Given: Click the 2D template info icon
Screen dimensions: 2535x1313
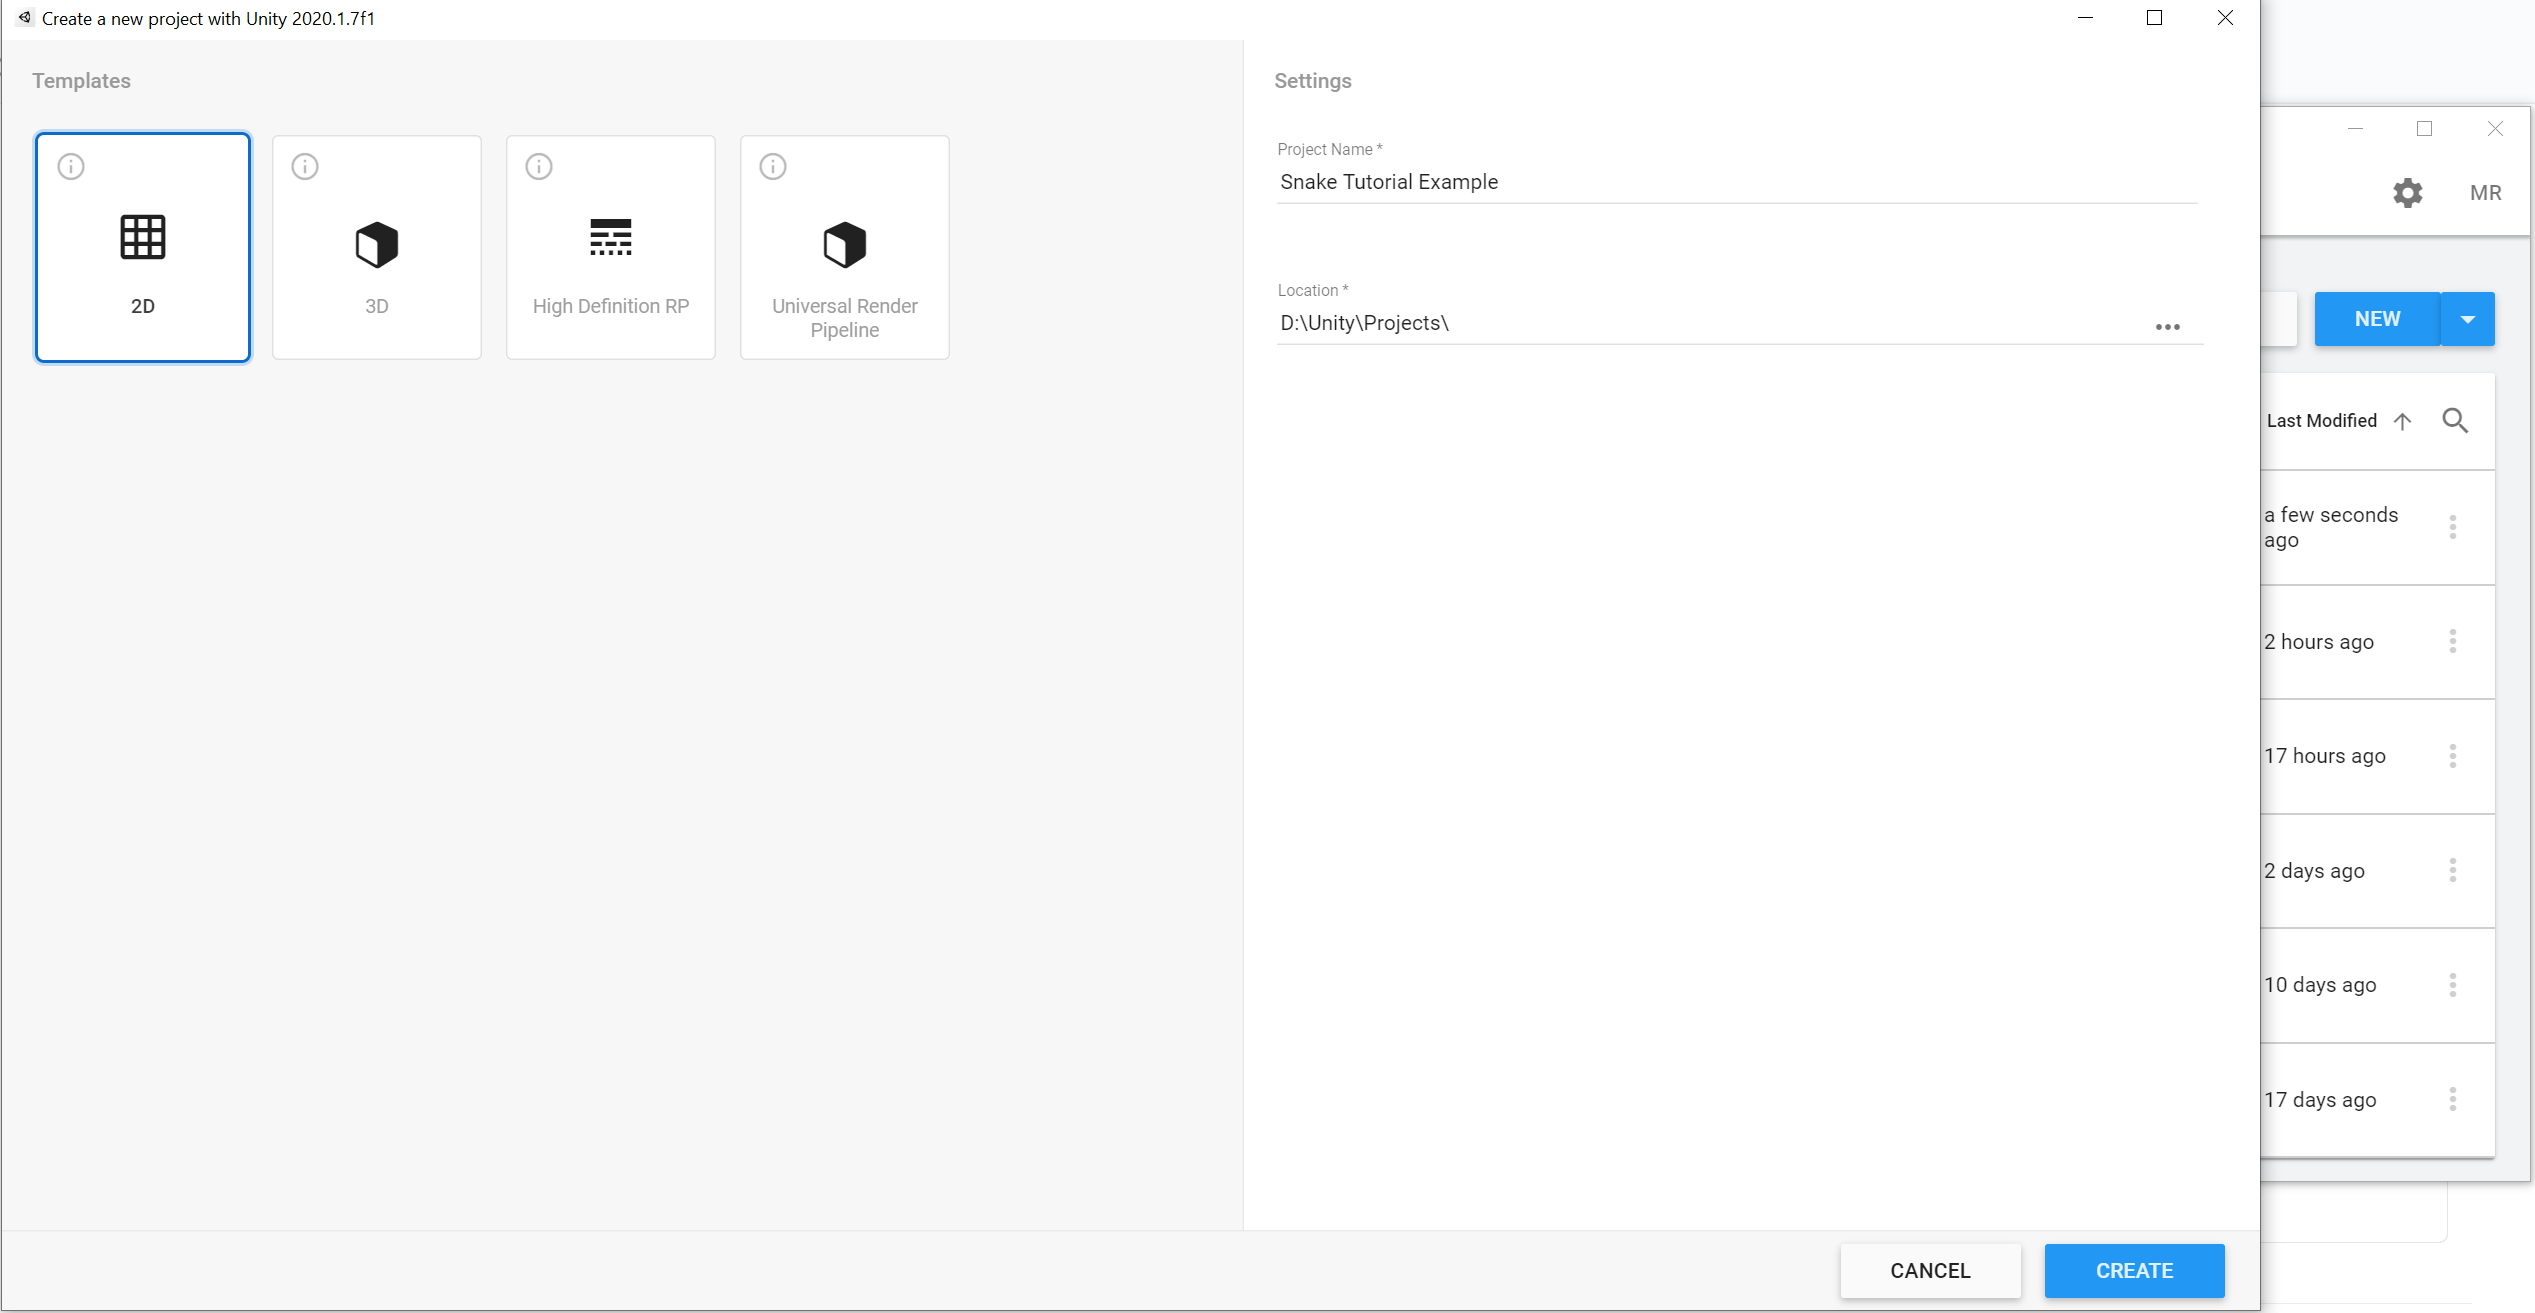Looking at the screenshot, I should pos(71,166).
